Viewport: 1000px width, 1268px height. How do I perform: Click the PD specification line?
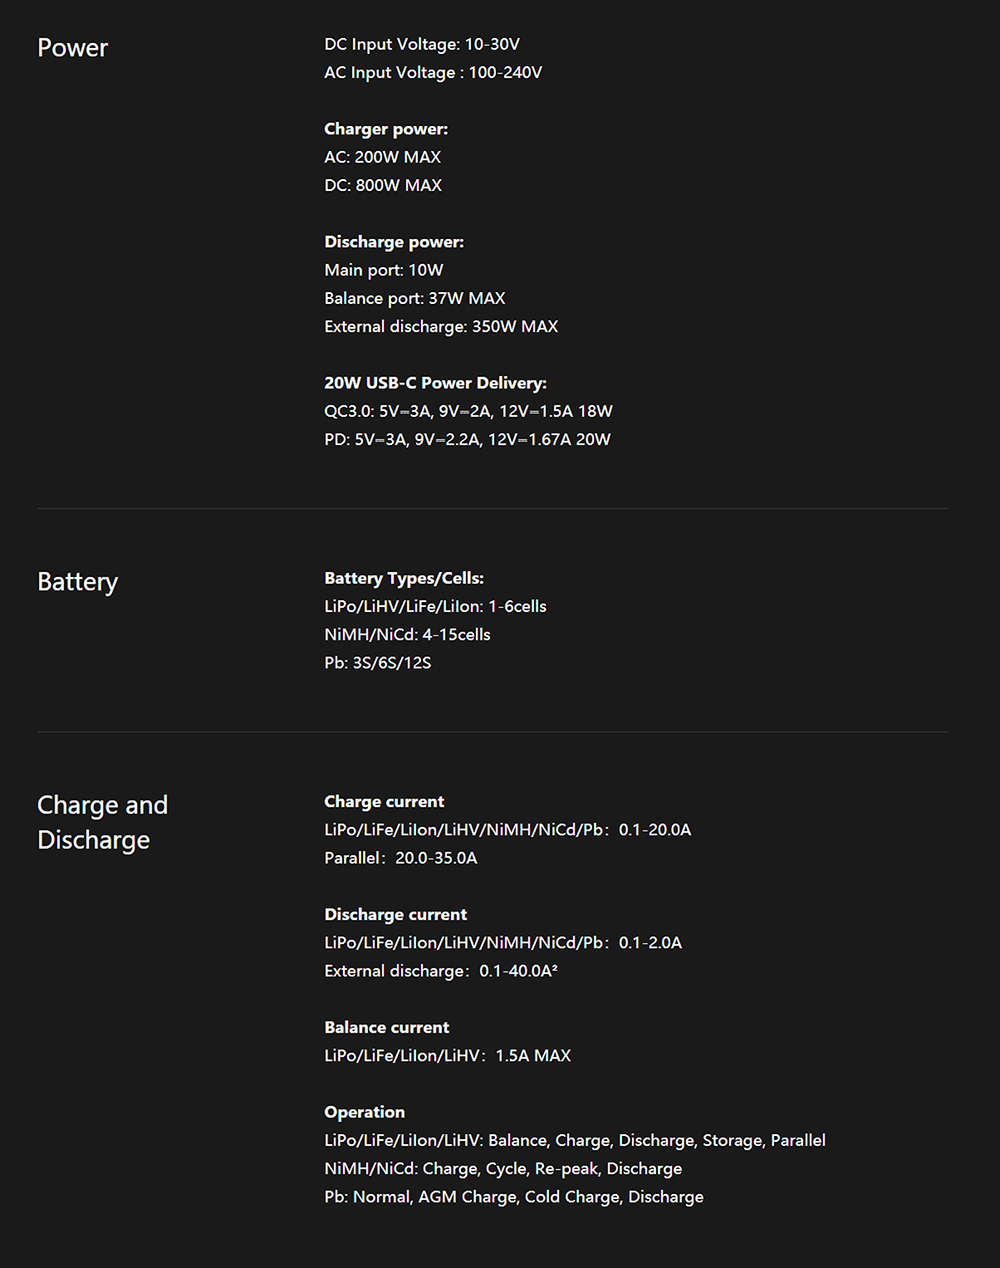click(x=467, y=439)
